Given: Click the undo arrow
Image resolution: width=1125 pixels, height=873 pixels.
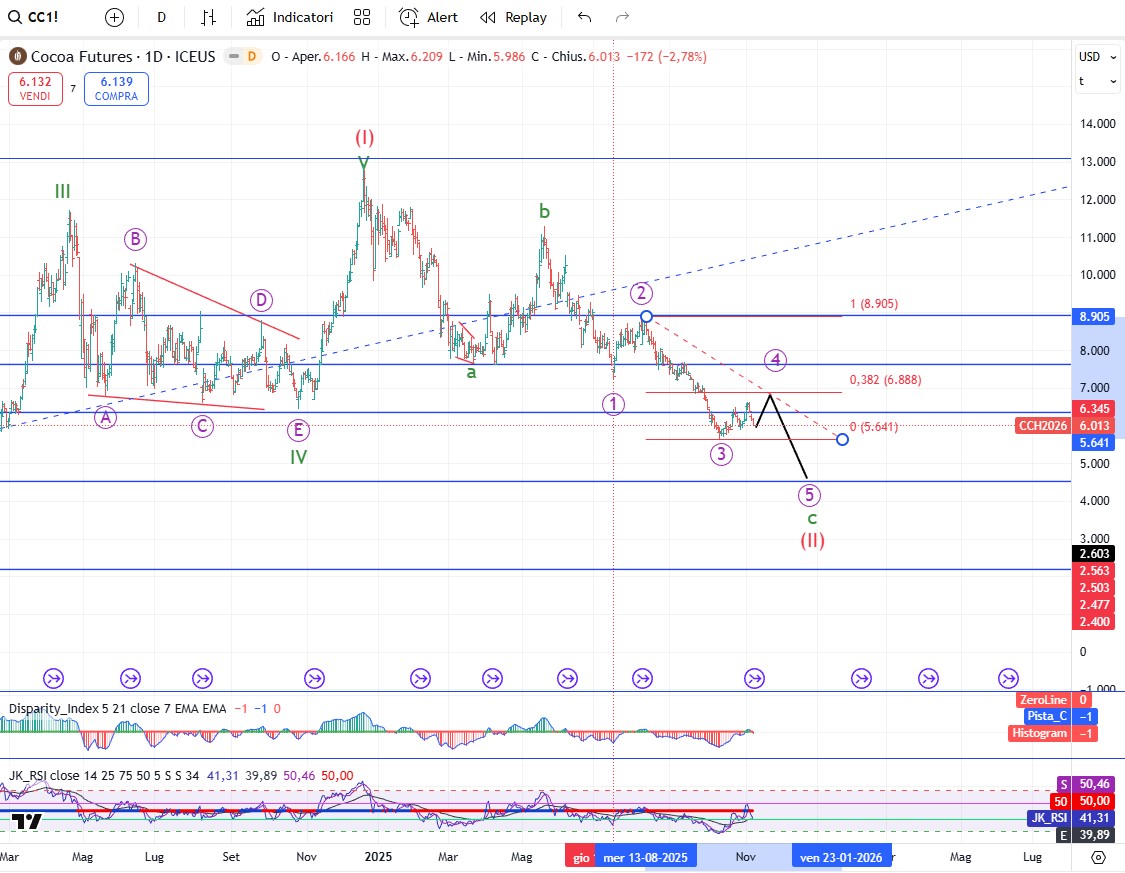Looking at the screenshot, I should coord(585,17).
